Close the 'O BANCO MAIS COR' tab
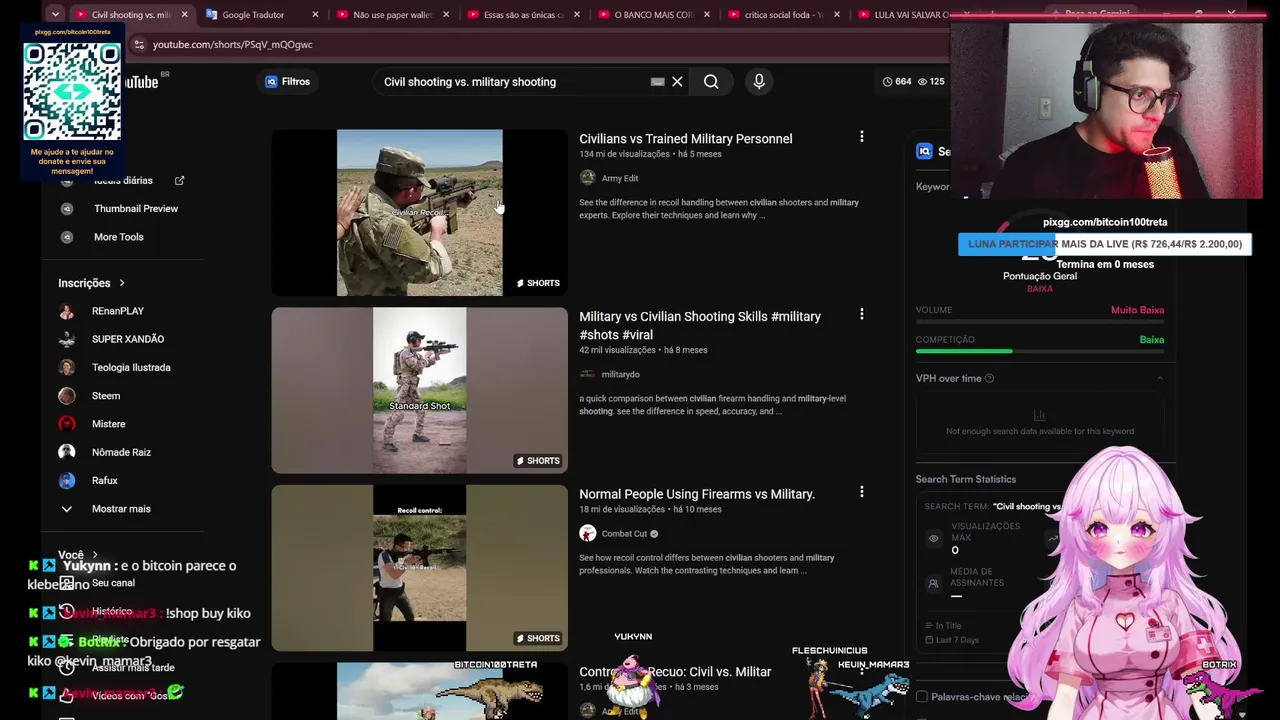The height and width of the screenshot is (720, 1280). (707, 15)
